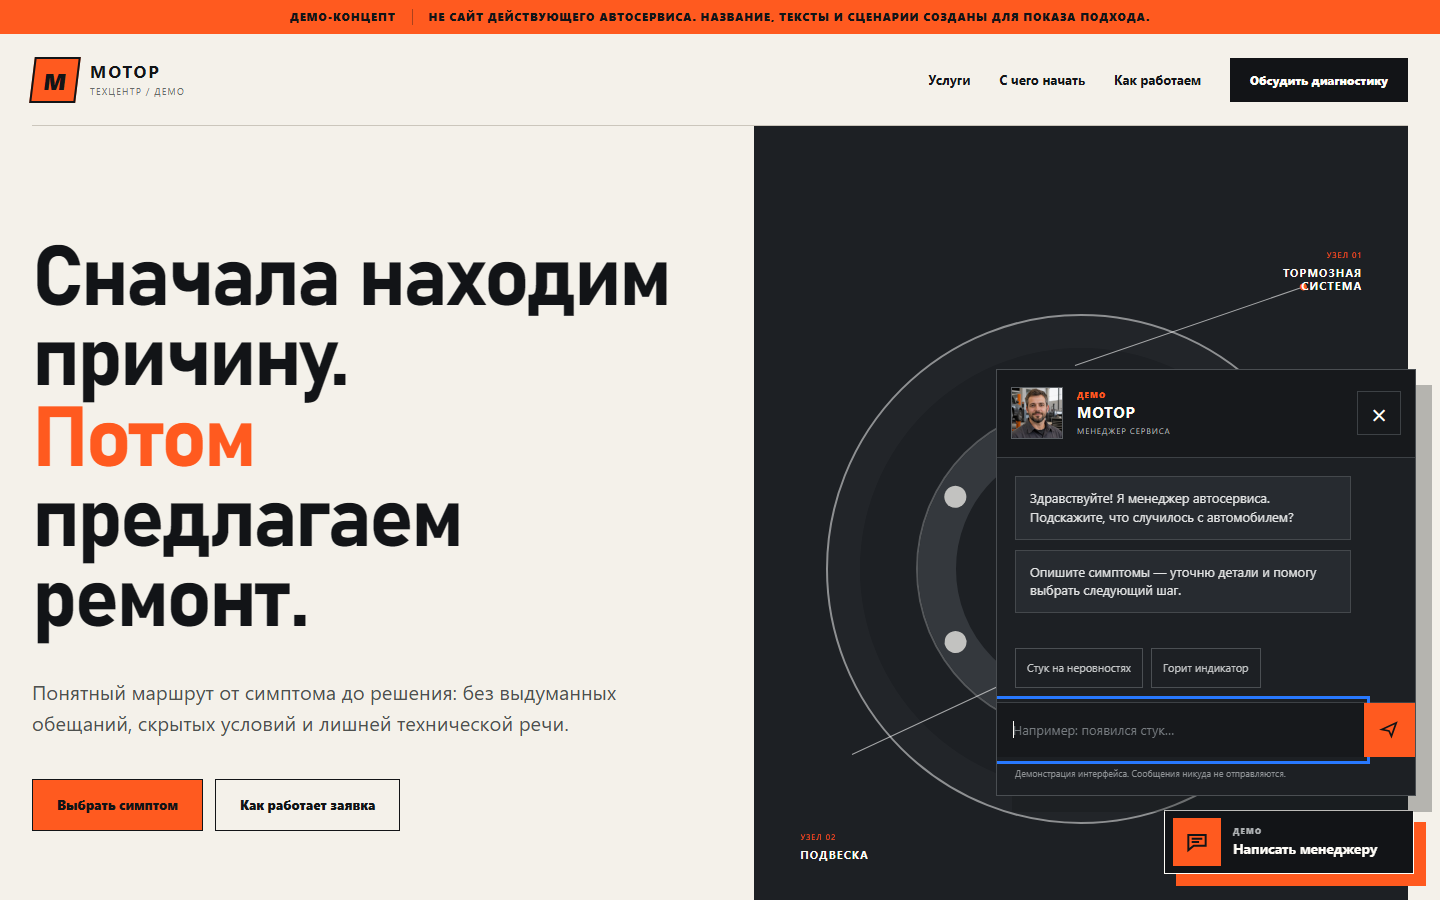Click Обсудить диагностику button

coord(1319,80)
